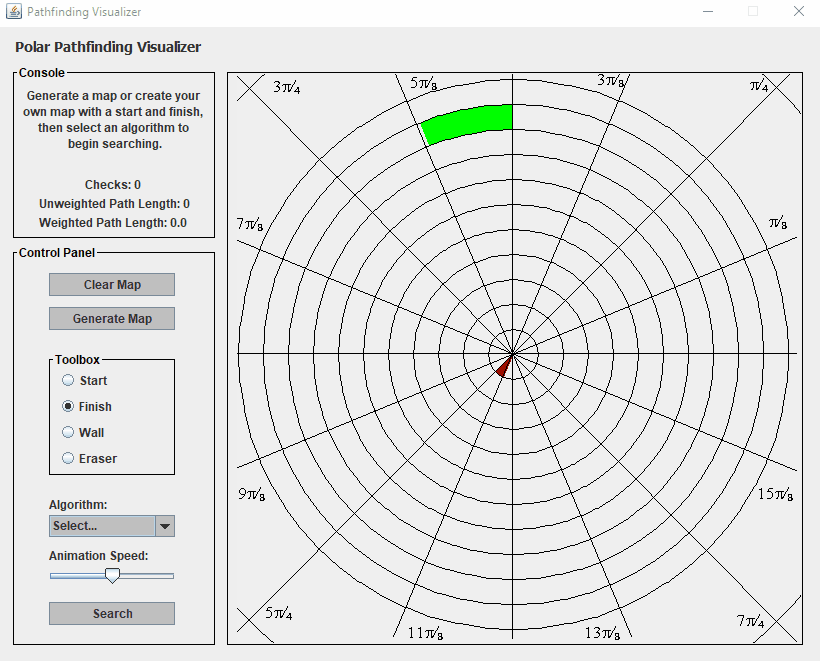
Task: Click the Polar Pathfinding Visualizer heading
Action: tap(108, 47)
